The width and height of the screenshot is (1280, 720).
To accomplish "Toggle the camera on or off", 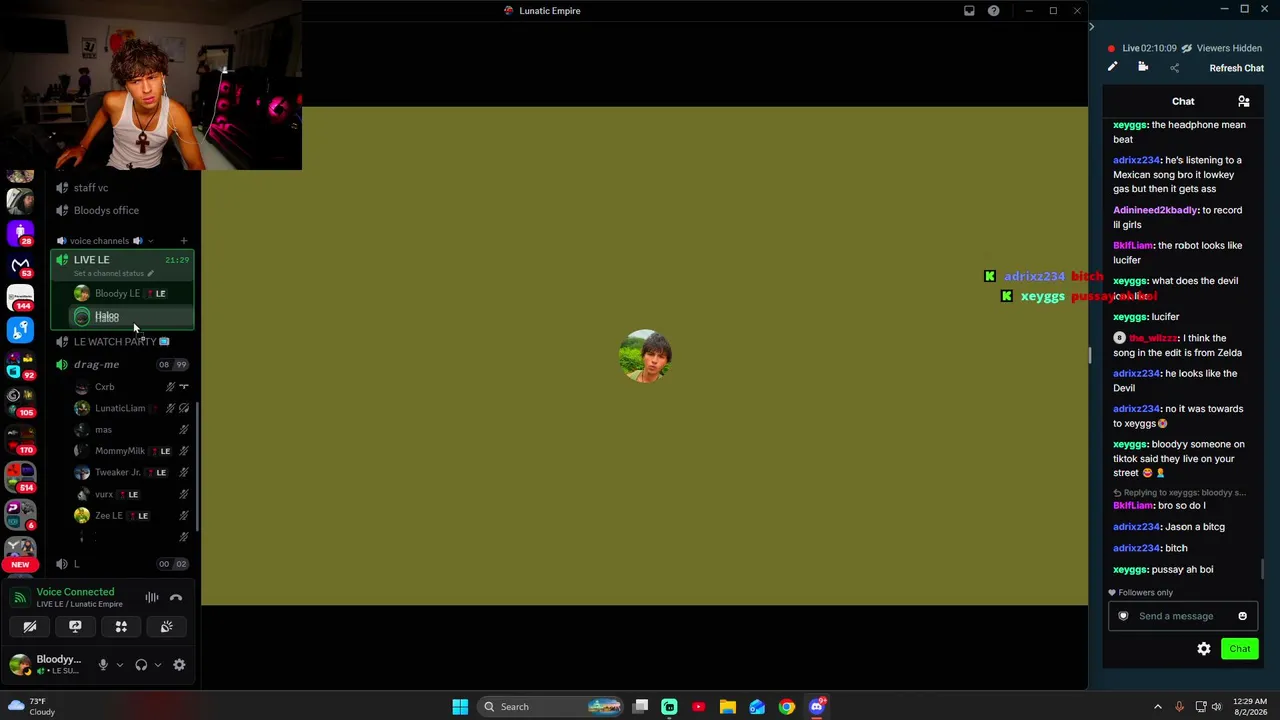I will click(30, 627).
